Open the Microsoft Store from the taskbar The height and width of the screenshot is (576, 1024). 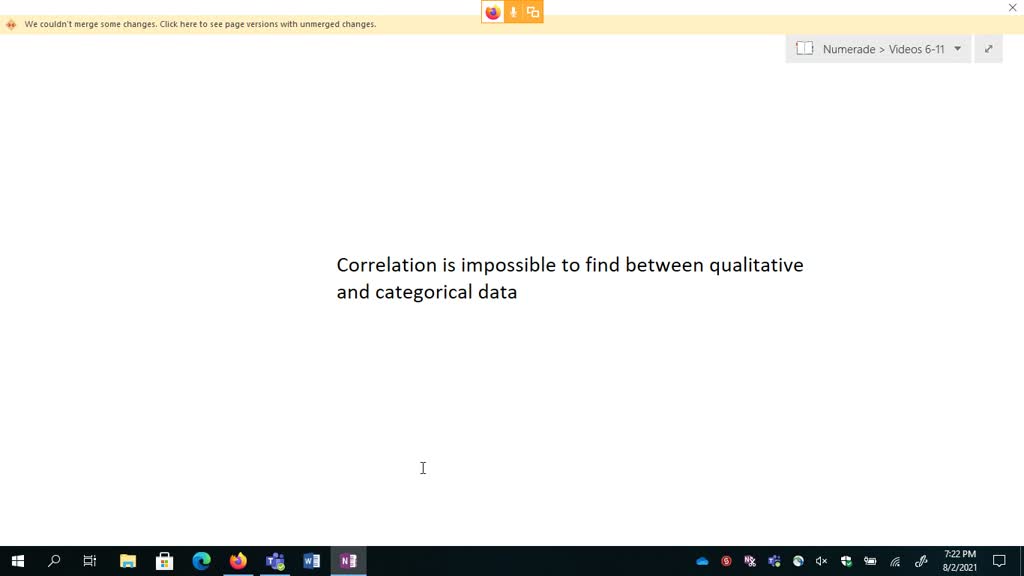164,560
